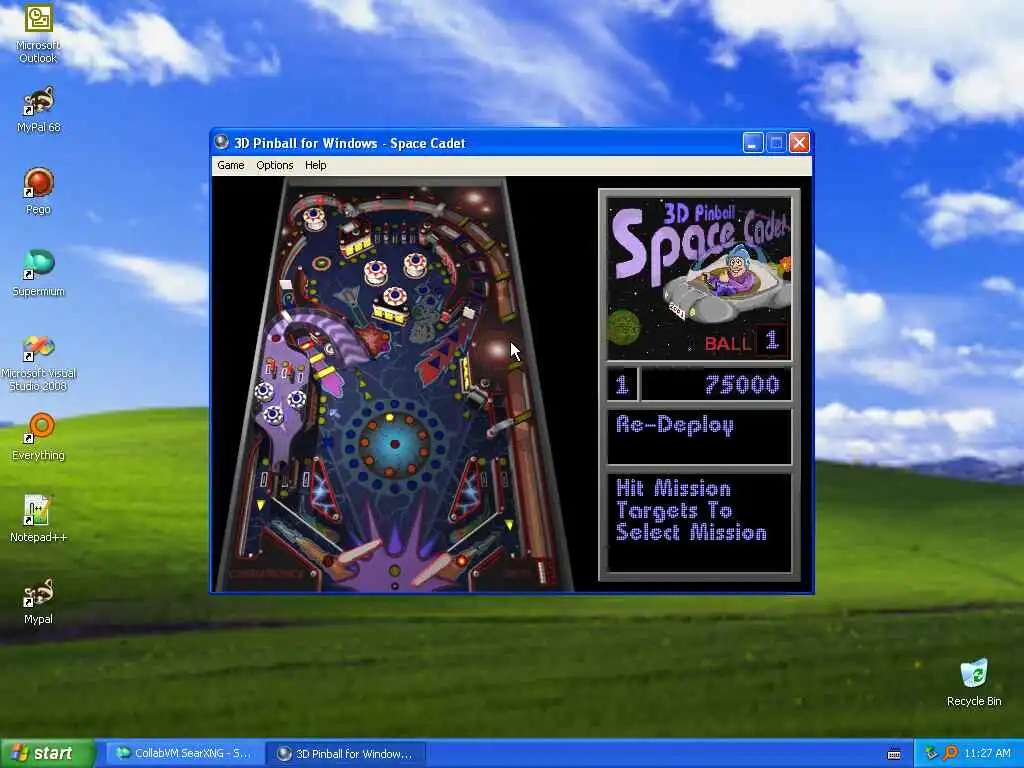Click the ball plunger on the pinball table
Image resolution: width=1024 pixels, height=768 pixels.
(541, 571)
